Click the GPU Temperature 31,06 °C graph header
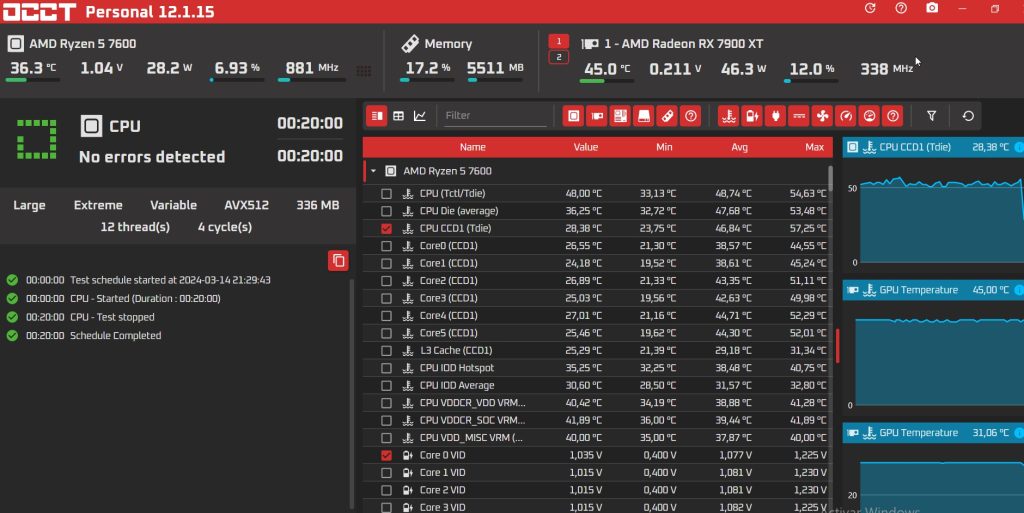Image resolution: width=1024 pixels, height=513 pixels. click(x=933, y=433)
